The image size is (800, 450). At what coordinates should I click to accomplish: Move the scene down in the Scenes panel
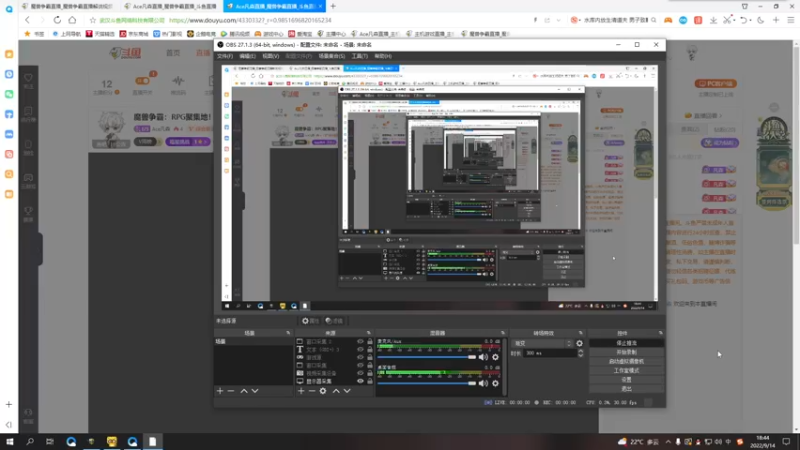pos(255,391)
